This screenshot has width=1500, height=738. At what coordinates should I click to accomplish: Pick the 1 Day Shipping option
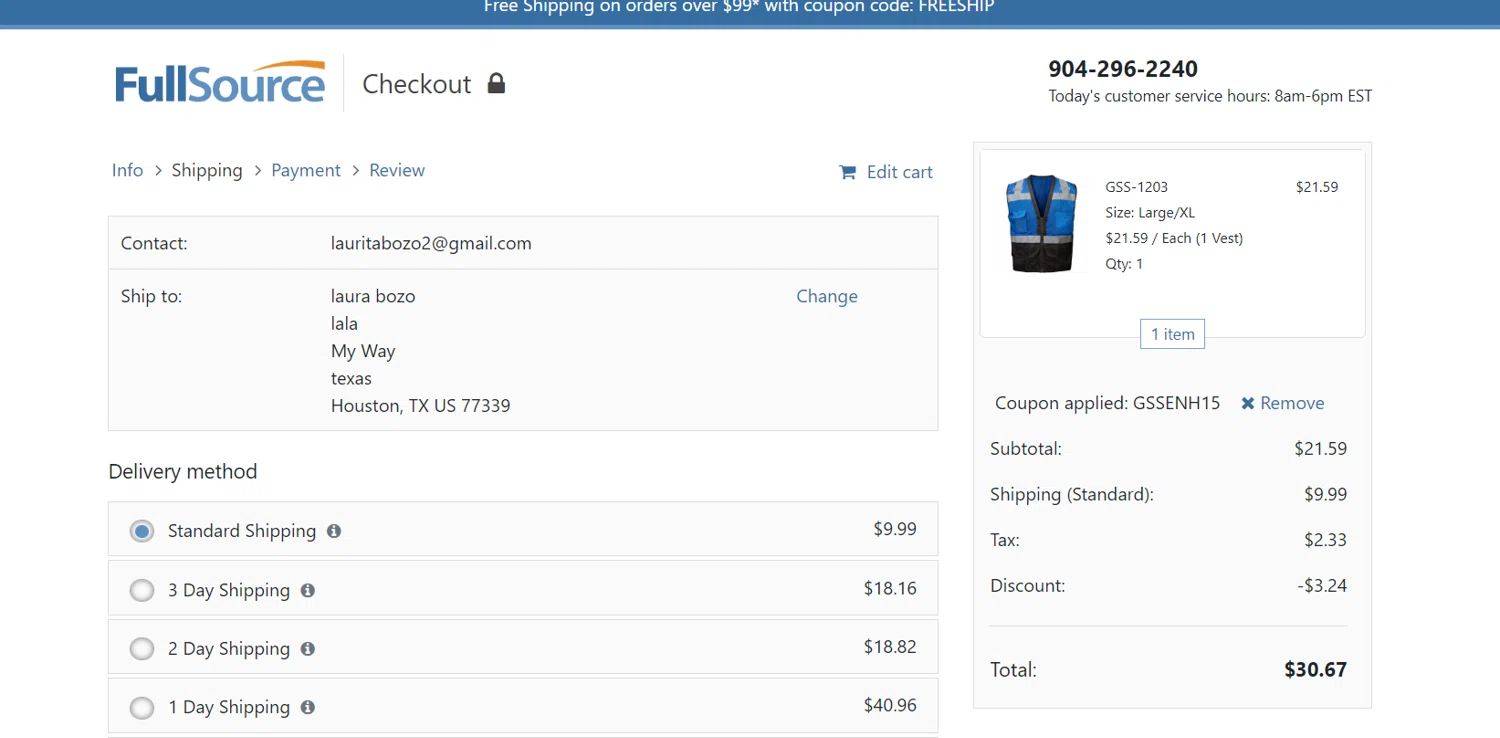(142, 708)
